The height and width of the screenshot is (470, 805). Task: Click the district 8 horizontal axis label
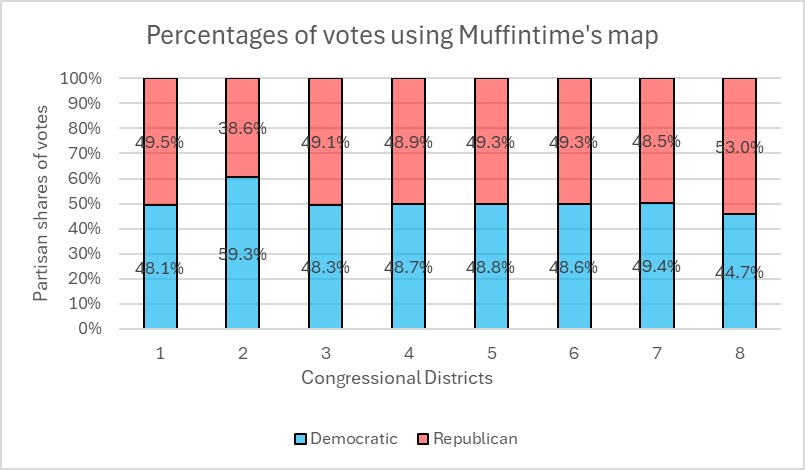pyautogui.click(x=739, y=351)
